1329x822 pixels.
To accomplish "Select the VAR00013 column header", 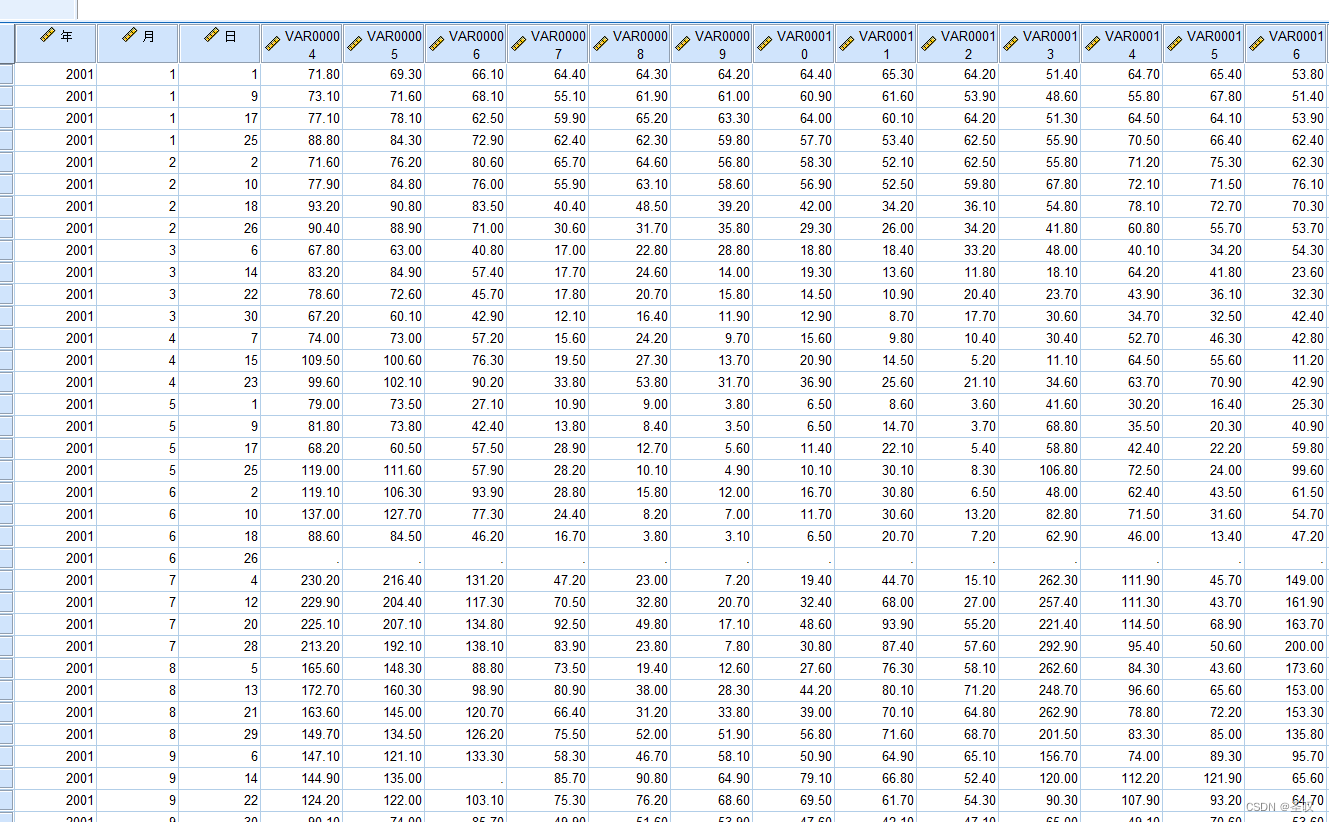I will 1040,44.
